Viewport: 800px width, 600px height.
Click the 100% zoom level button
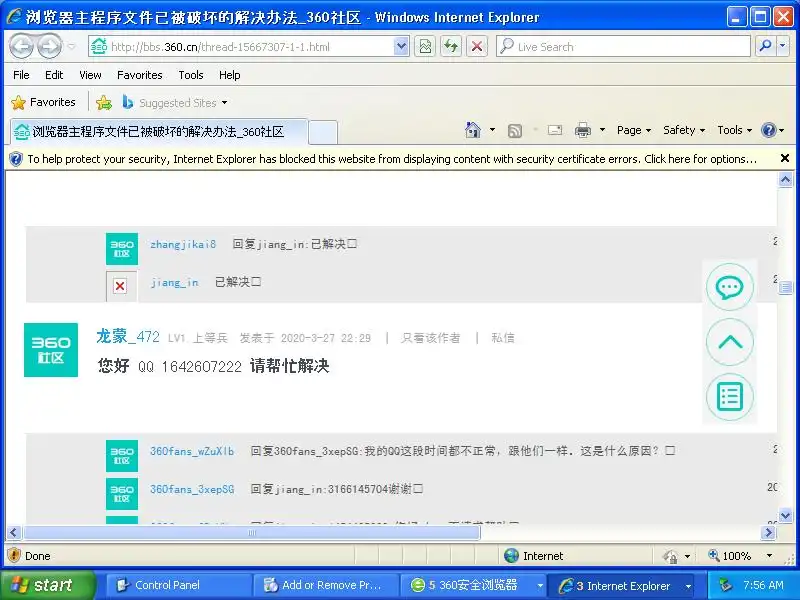pos(730,556)
